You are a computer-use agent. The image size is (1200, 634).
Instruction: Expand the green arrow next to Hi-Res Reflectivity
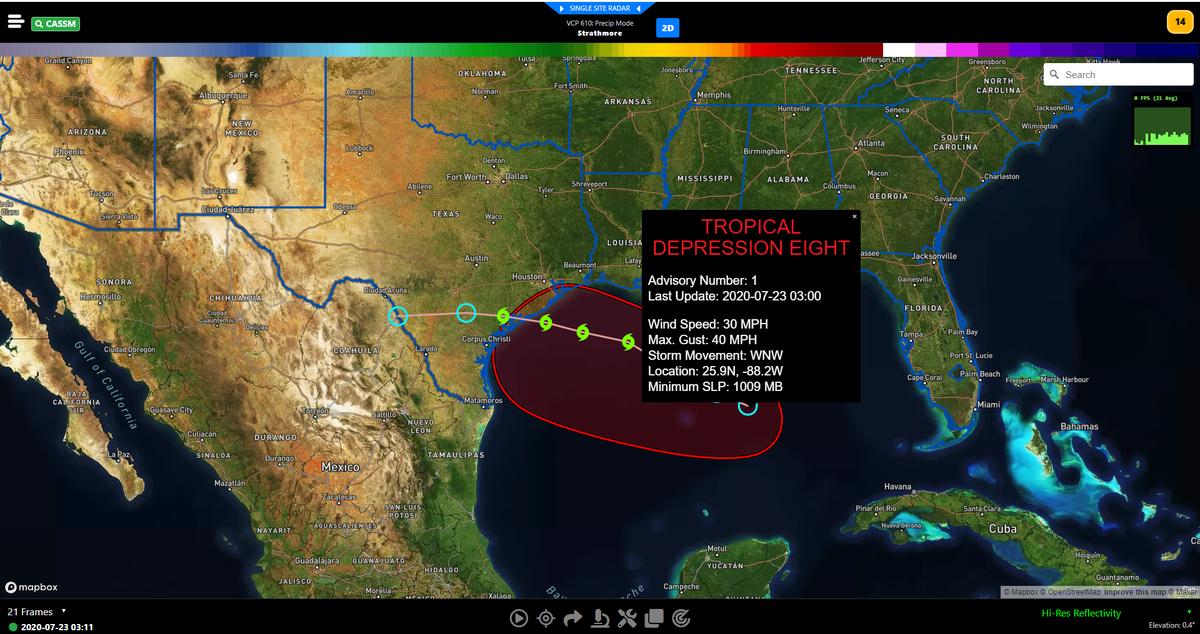(x=1190, y=611)
